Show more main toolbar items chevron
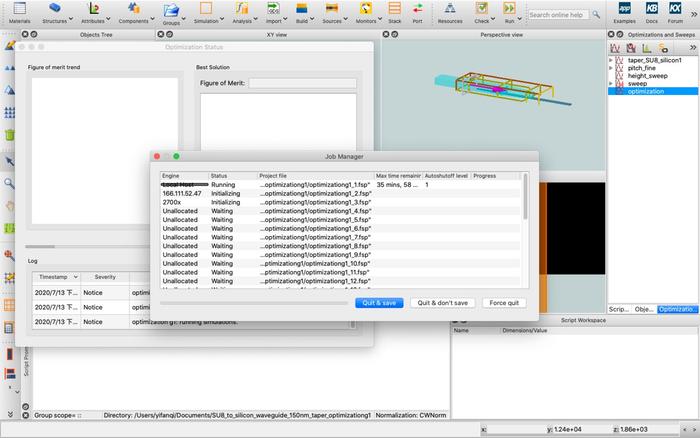 tap(694, 14)
